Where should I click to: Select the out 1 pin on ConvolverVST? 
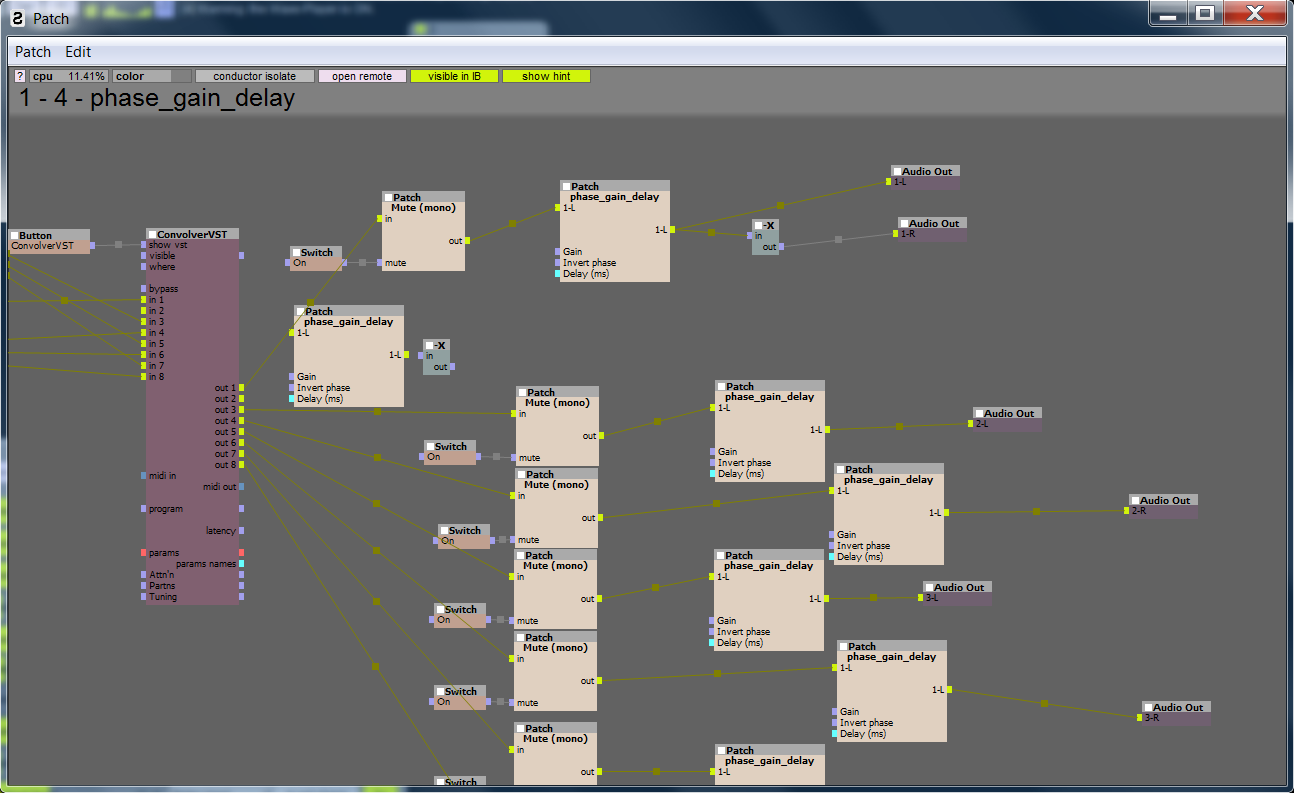coord(242,388)
